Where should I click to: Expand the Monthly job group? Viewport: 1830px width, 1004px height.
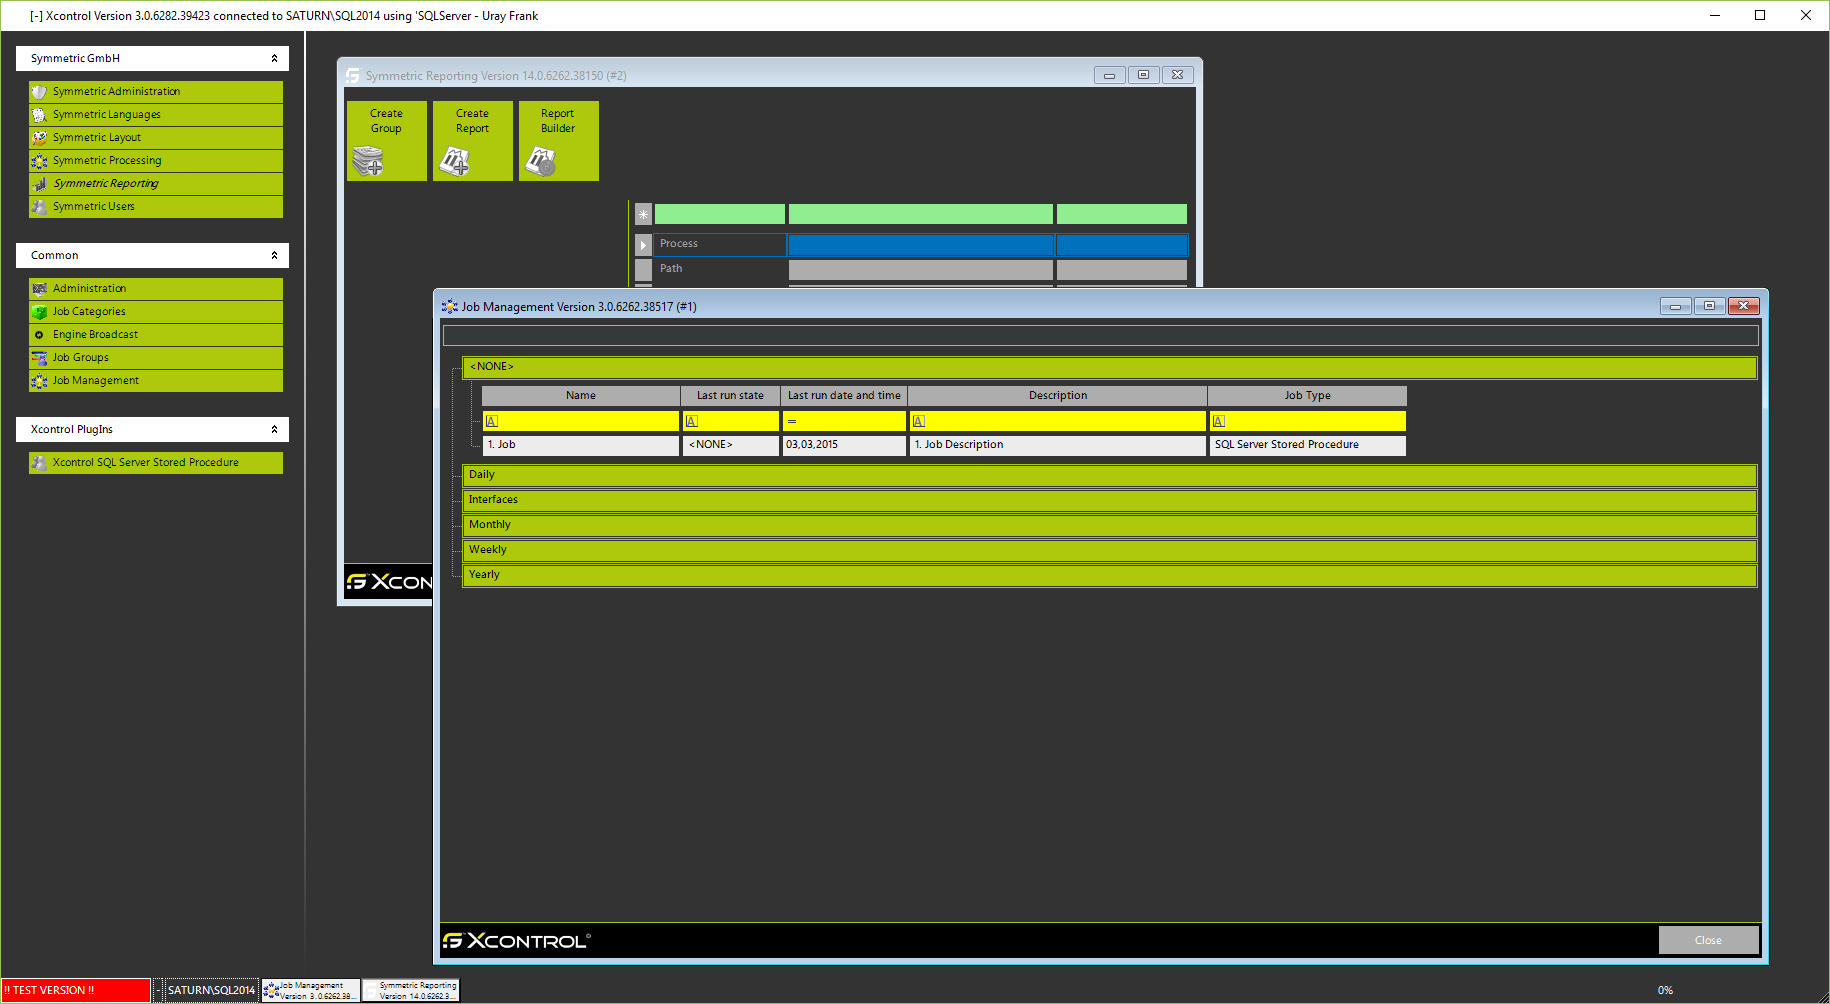pyautogui.click(x=1110, y=525)
